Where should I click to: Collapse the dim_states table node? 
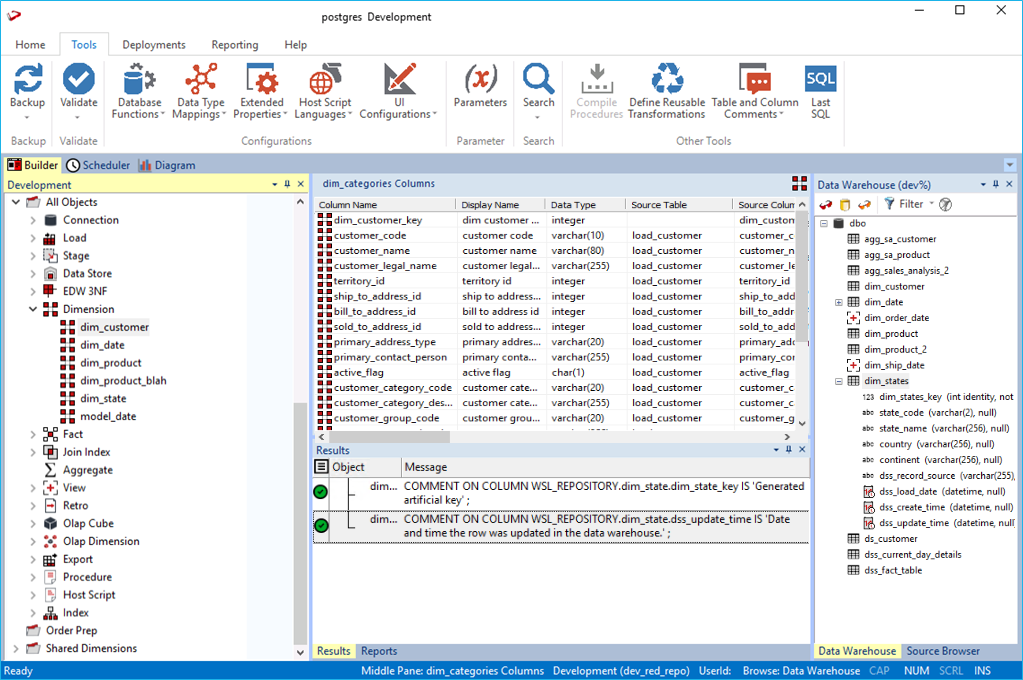(x=838, y=381)
